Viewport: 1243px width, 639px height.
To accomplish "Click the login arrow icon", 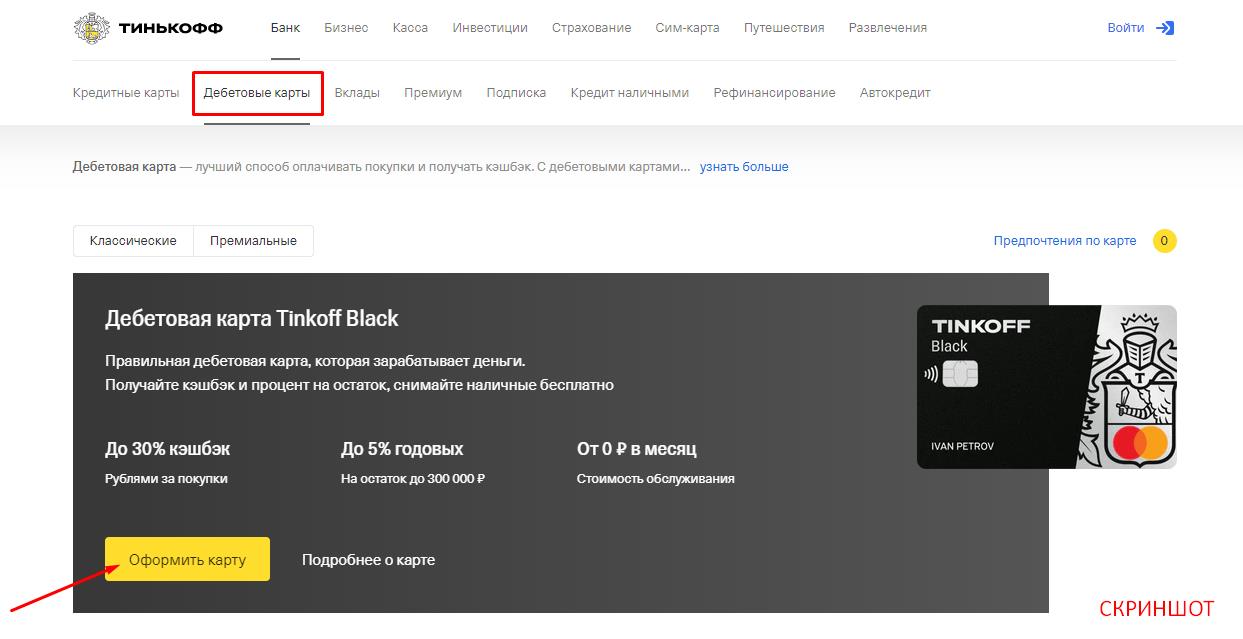I will coord(1165,28).
